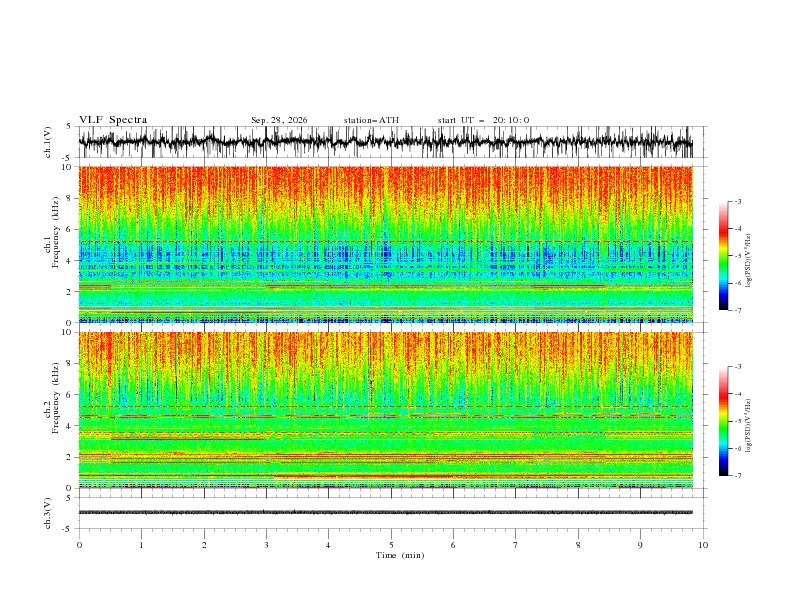Click the ch.1 upper color scale bar
The width and height of the screenshot is (792, 612).
[x=723, y=256]
